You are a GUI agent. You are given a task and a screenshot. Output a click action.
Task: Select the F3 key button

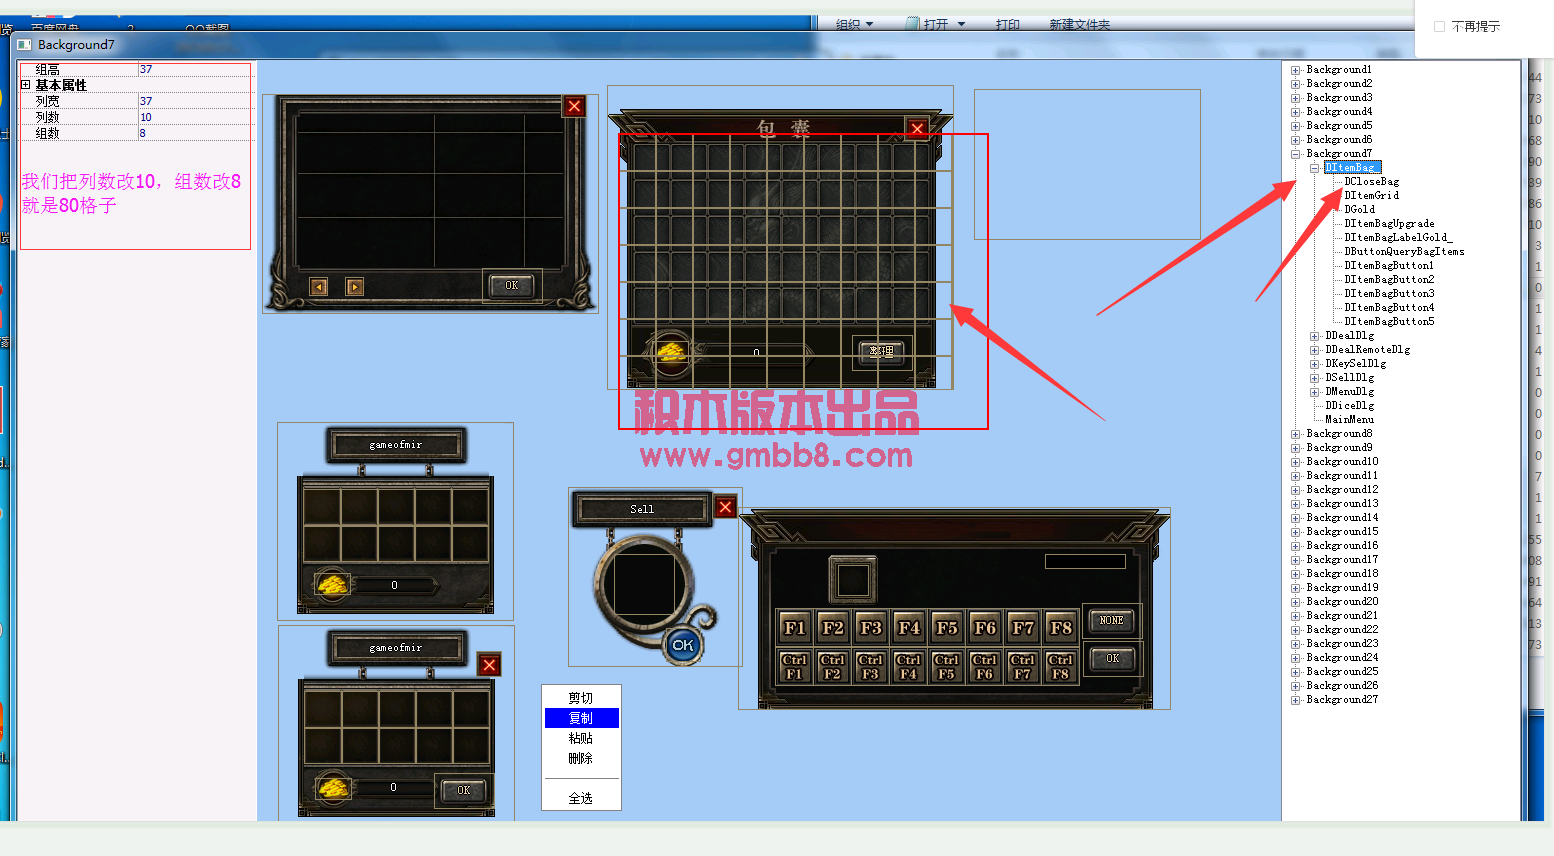pyautogui.click(x=871, y=628)
